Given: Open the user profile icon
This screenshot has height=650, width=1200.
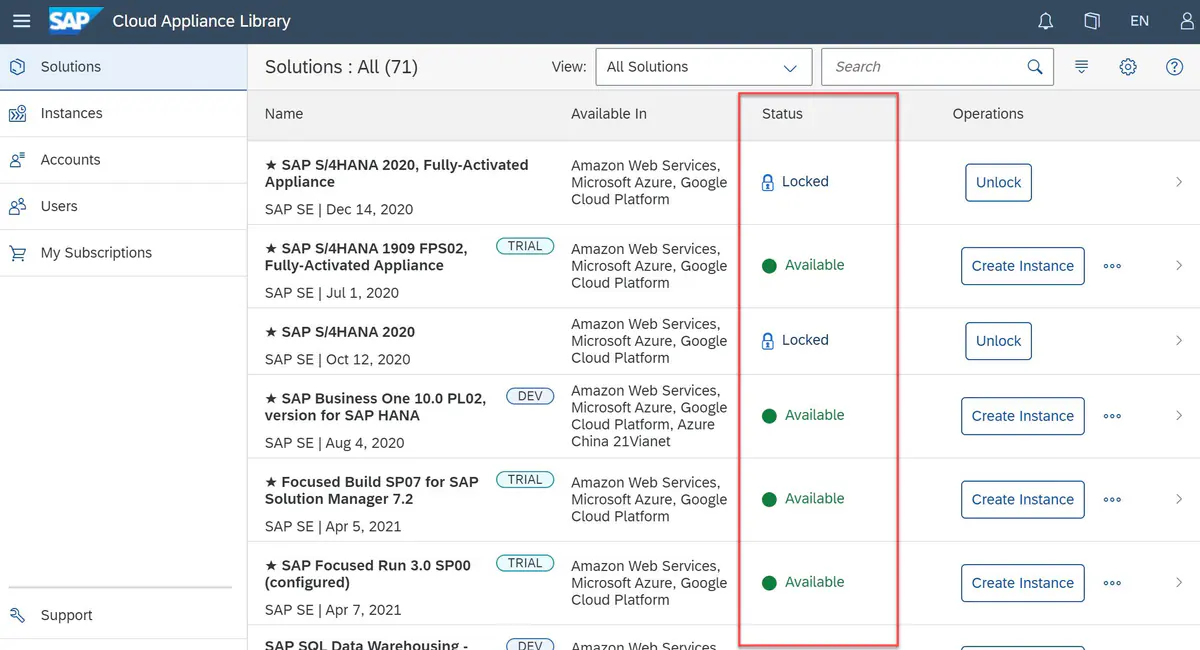Looking at the screenshot, I should click(1187, 21).
